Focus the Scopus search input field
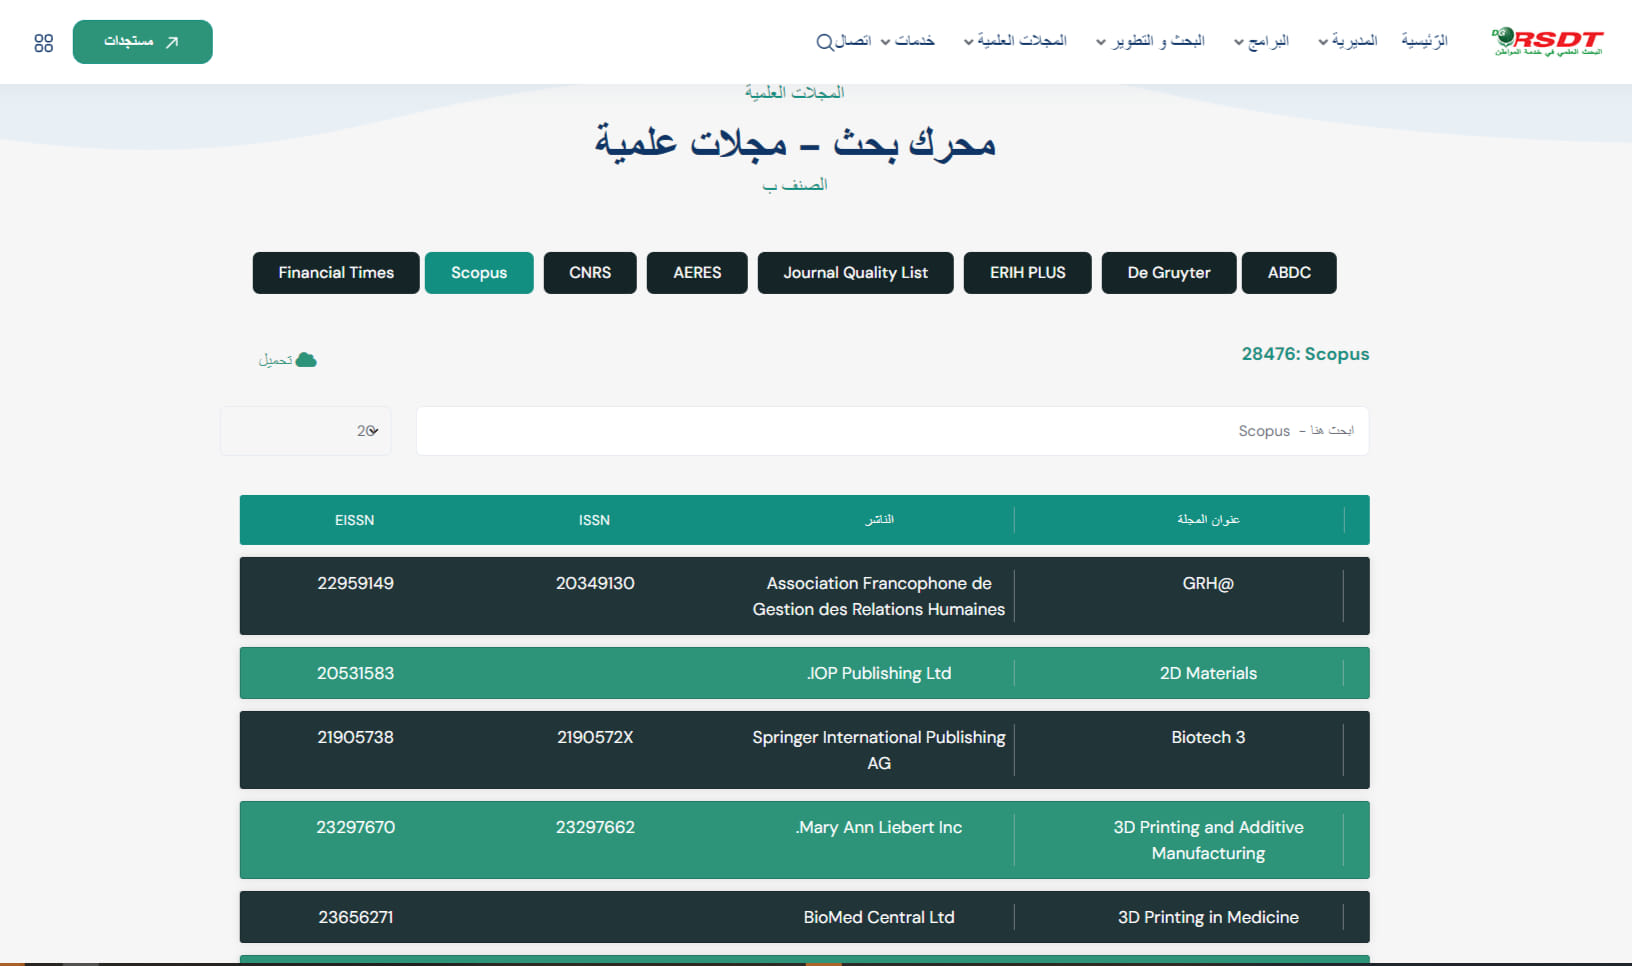The width and height of the screenshot is (1632, 966). [893, 431]
